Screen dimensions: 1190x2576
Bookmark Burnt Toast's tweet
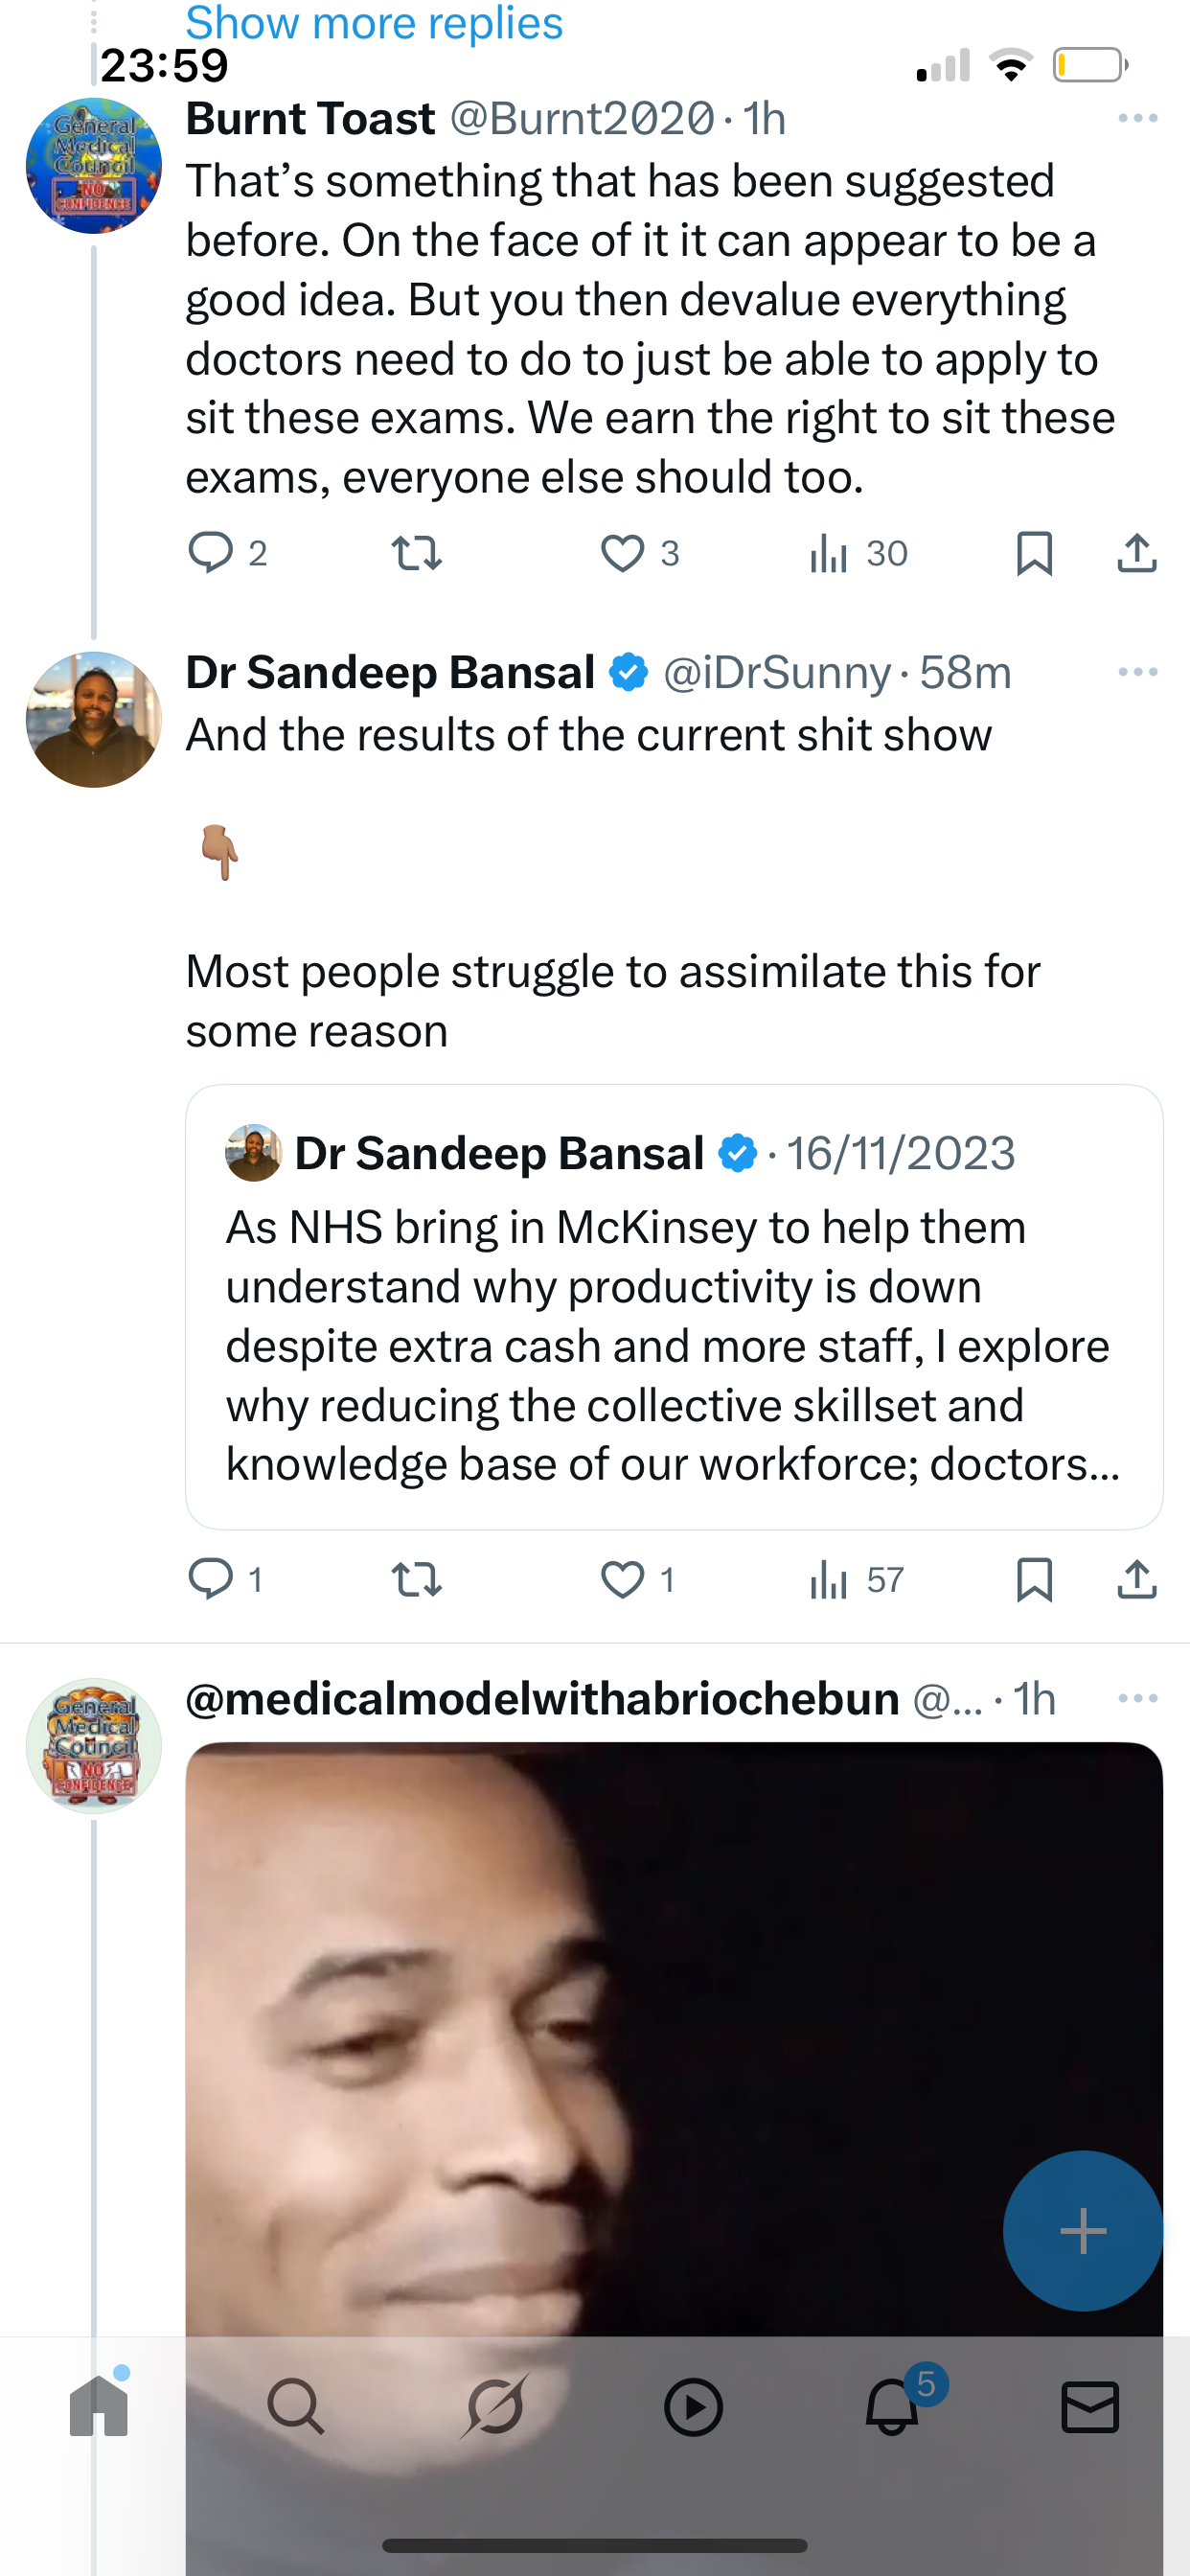tap(1034, 553)
